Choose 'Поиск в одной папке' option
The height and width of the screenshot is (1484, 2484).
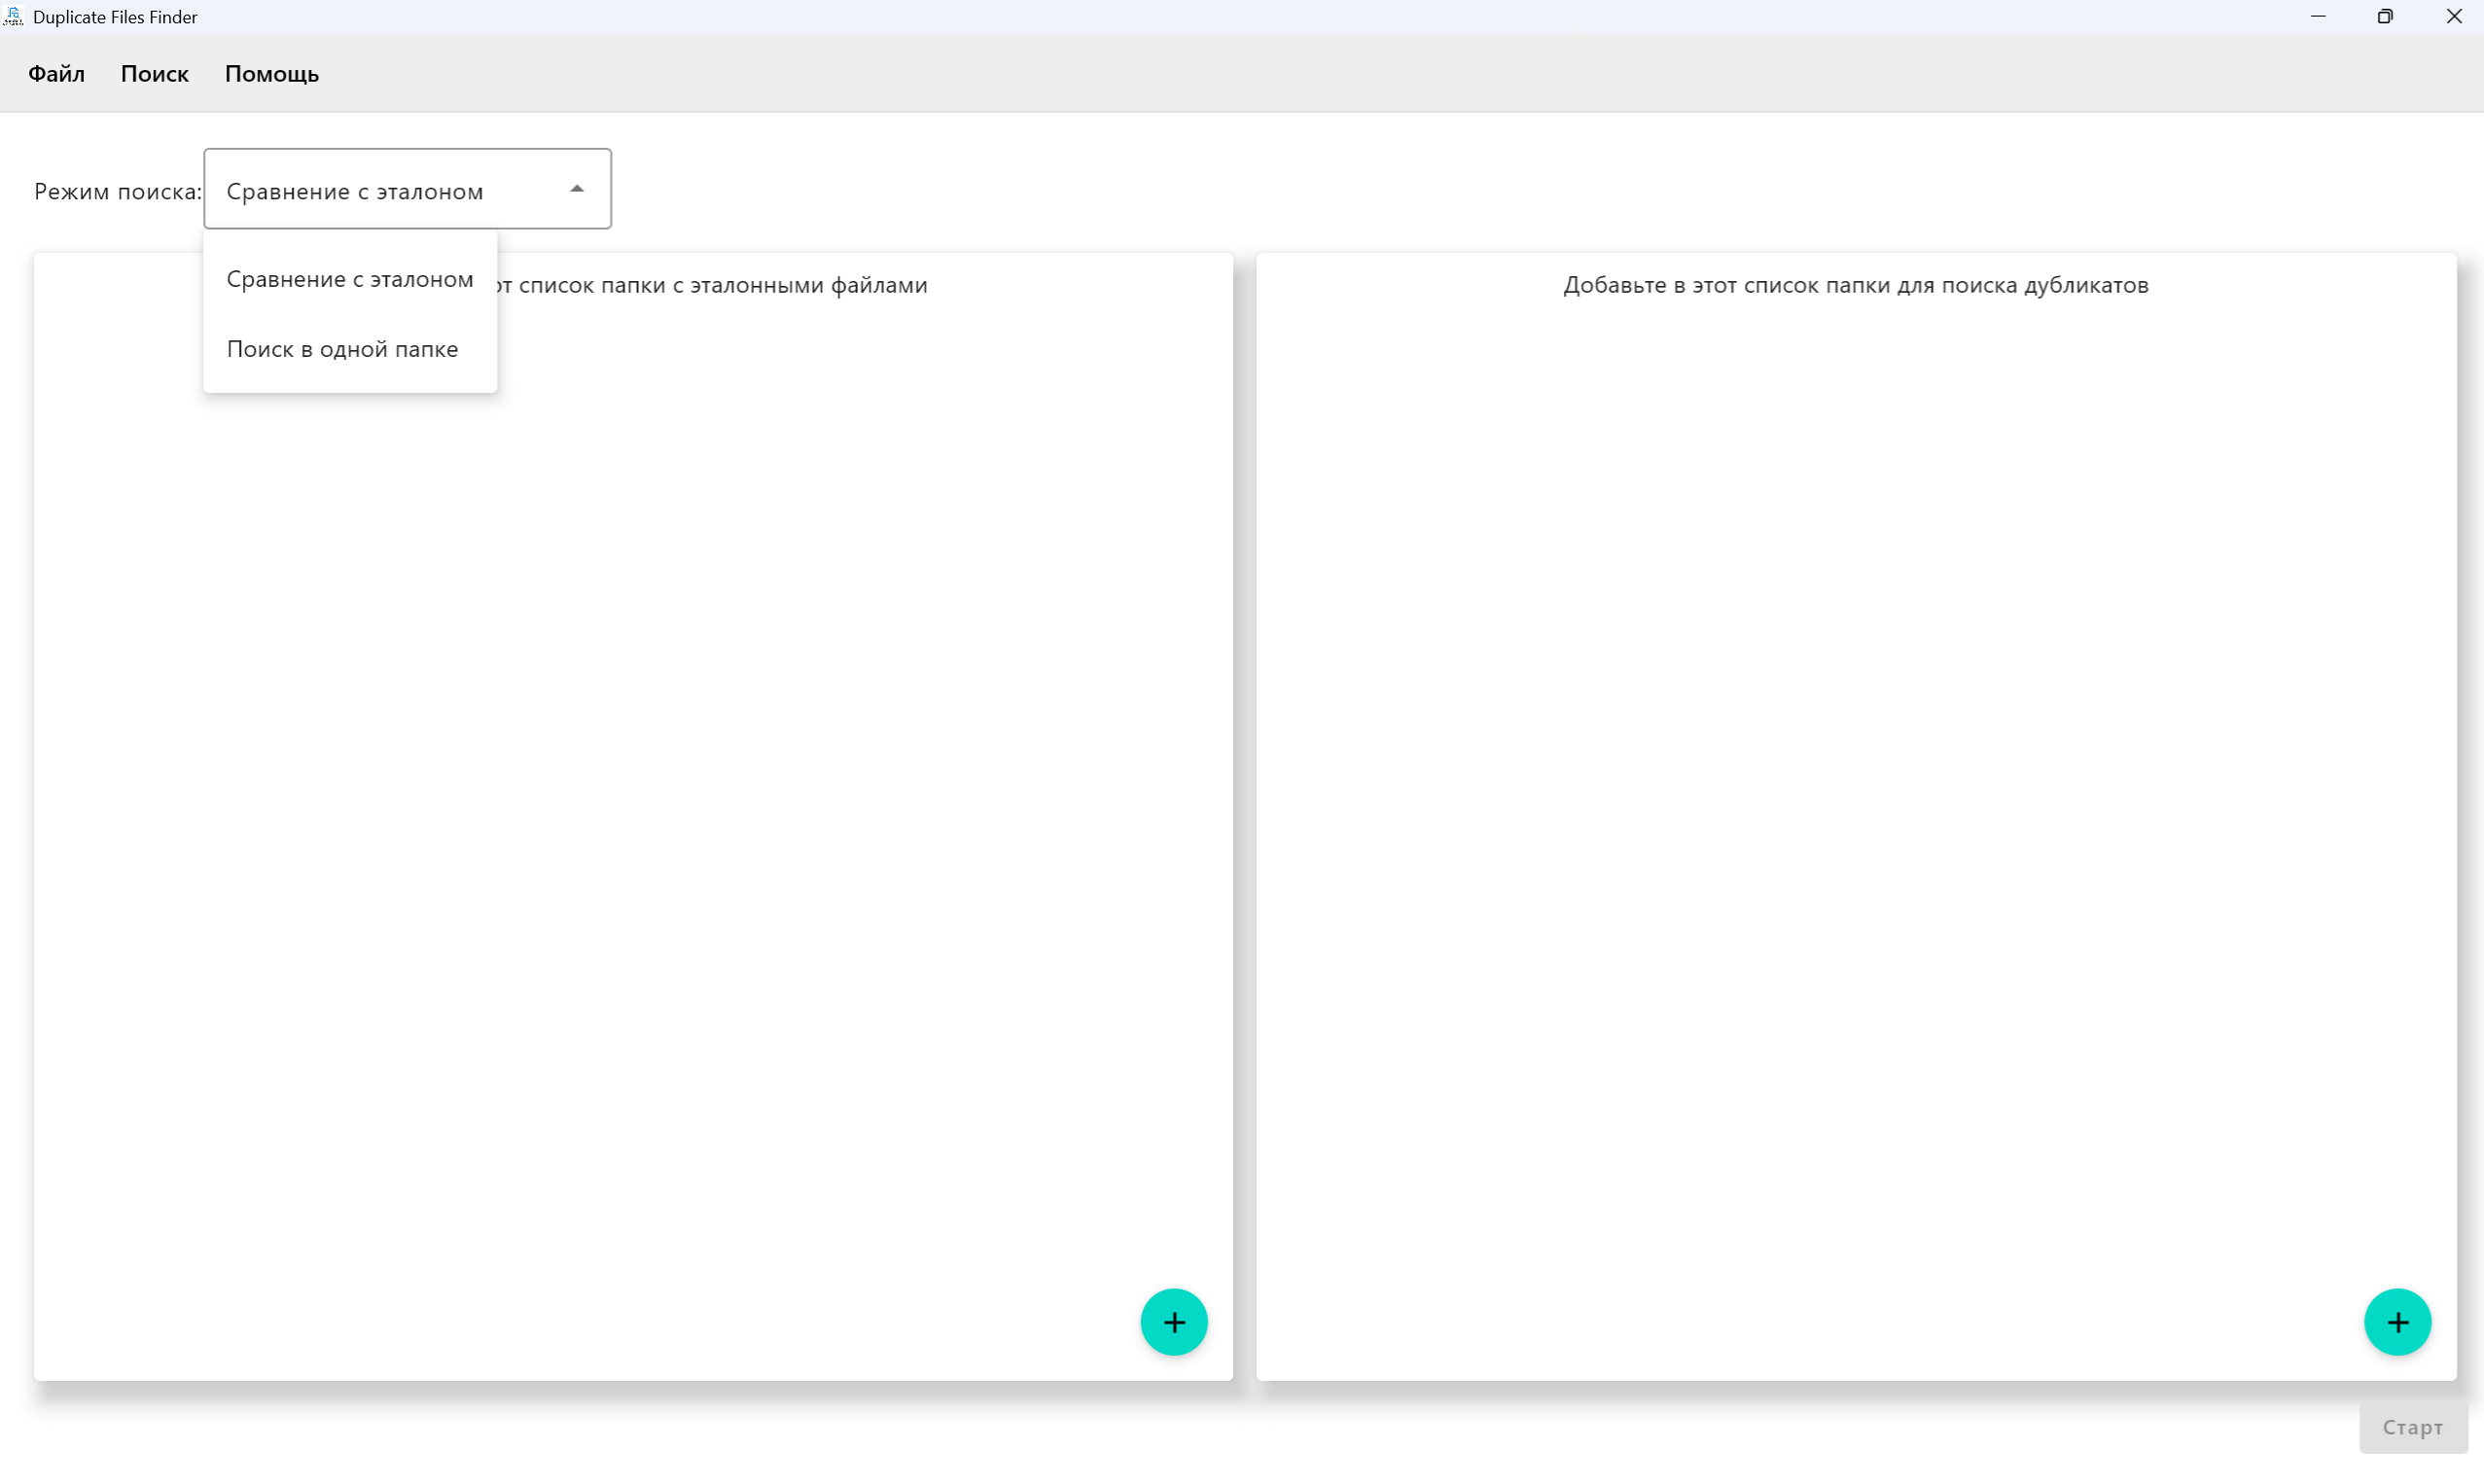342,349
